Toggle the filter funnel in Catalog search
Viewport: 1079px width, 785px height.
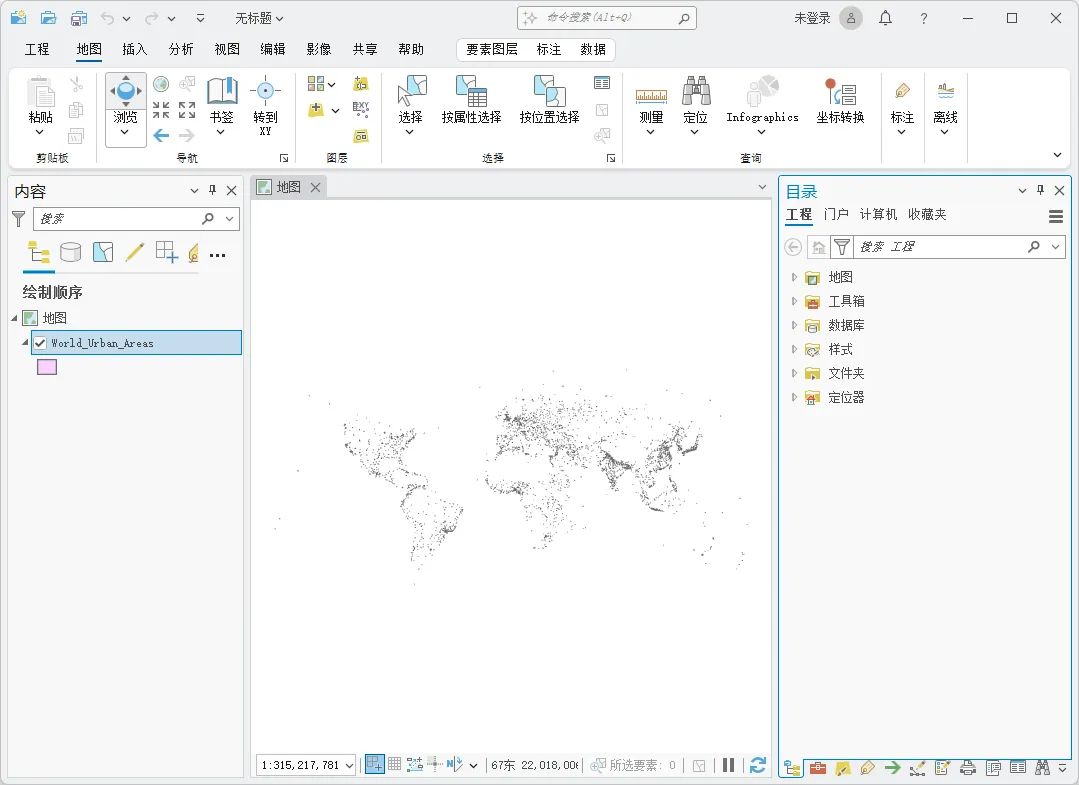point(842,246)
